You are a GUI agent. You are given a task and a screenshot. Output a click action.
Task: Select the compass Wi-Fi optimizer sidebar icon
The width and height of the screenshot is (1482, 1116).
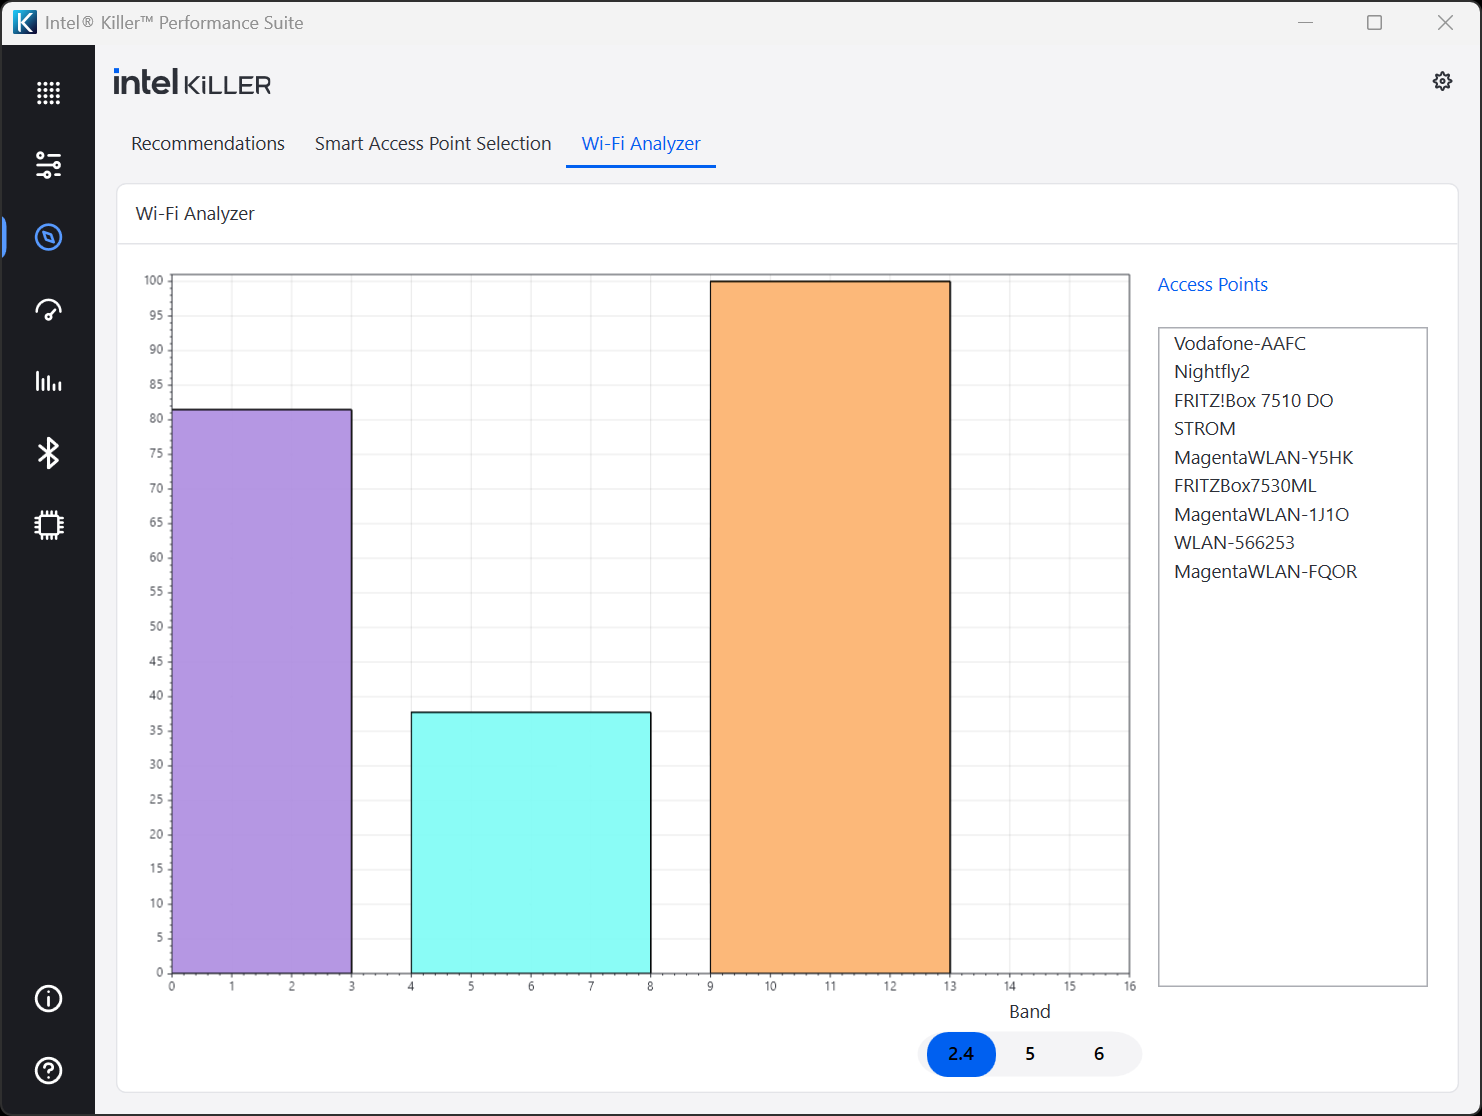coord(48,237)
